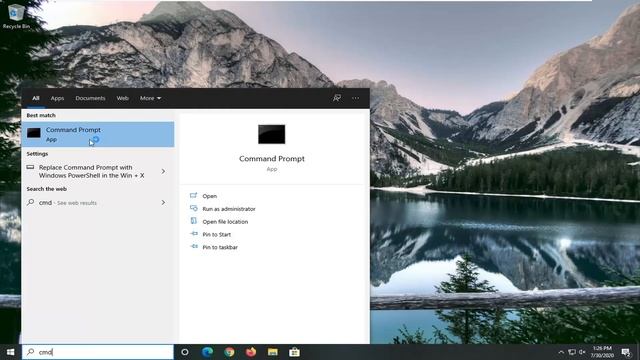Open the network icon in system tray

pyautogui.click(x=572, y=352)
